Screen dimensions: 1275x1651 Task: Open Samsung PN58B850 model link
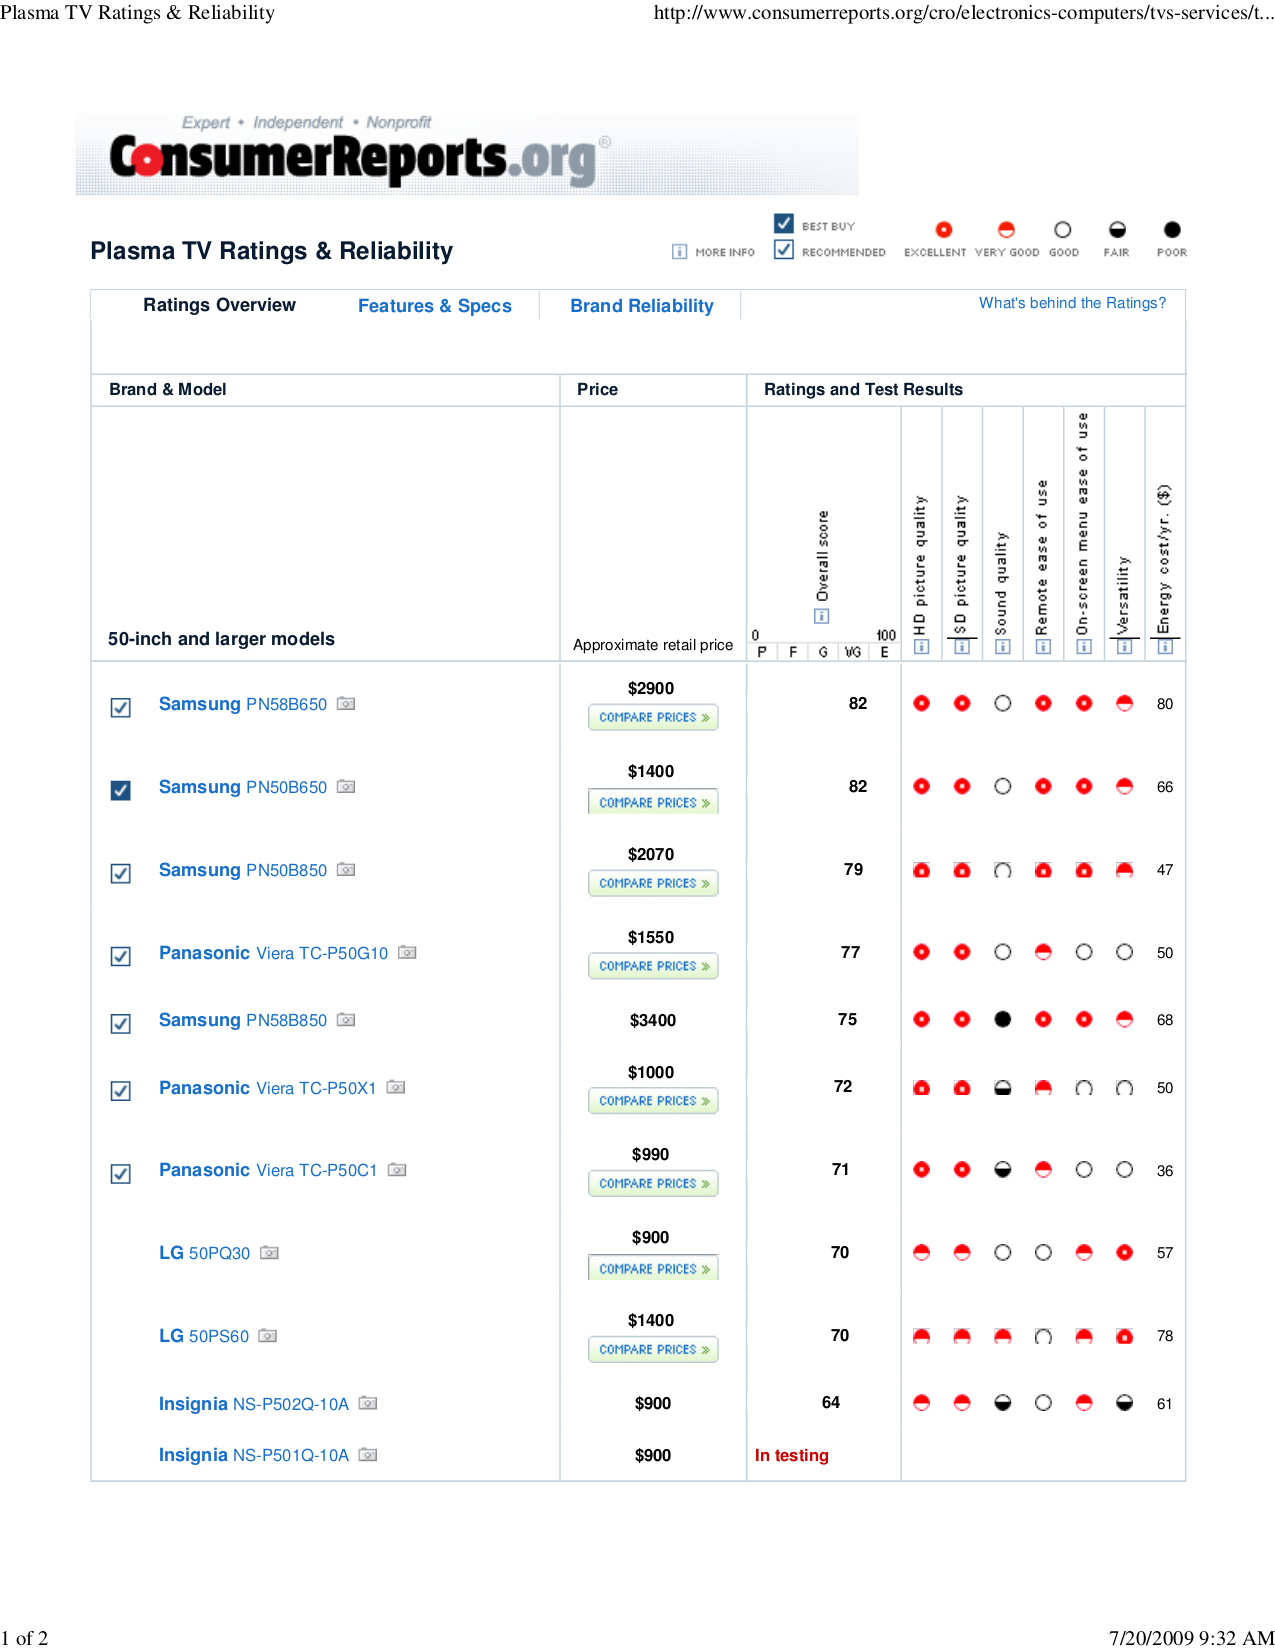[243, 1020]
